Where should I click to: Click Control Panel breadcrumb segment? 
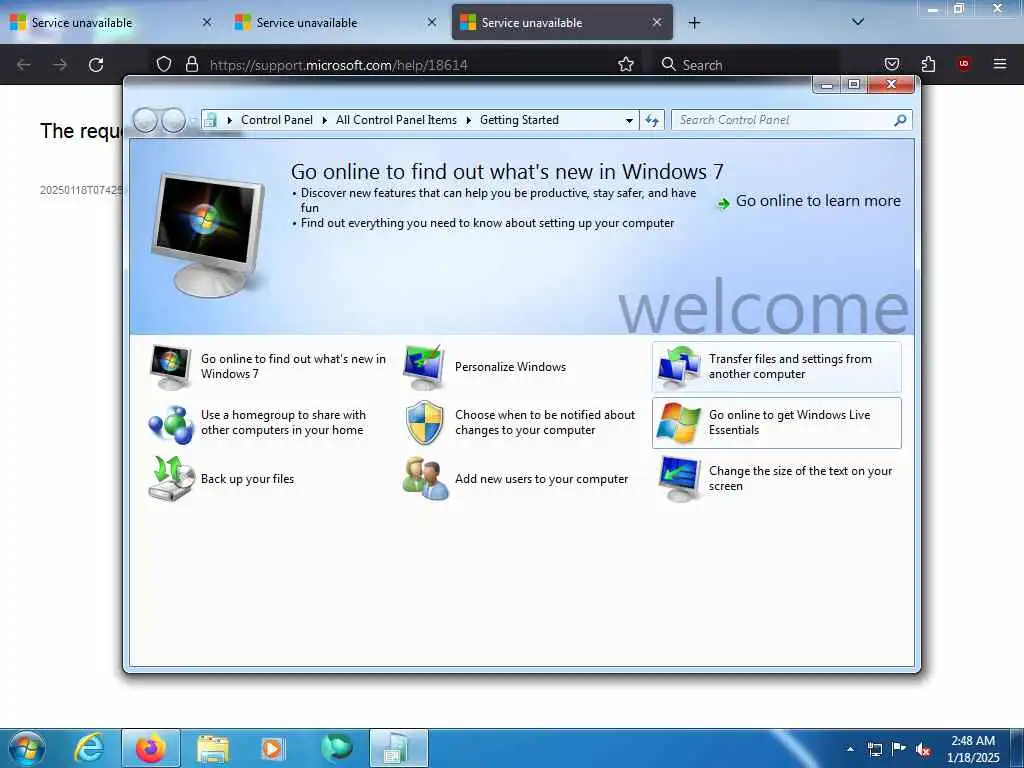277,120
